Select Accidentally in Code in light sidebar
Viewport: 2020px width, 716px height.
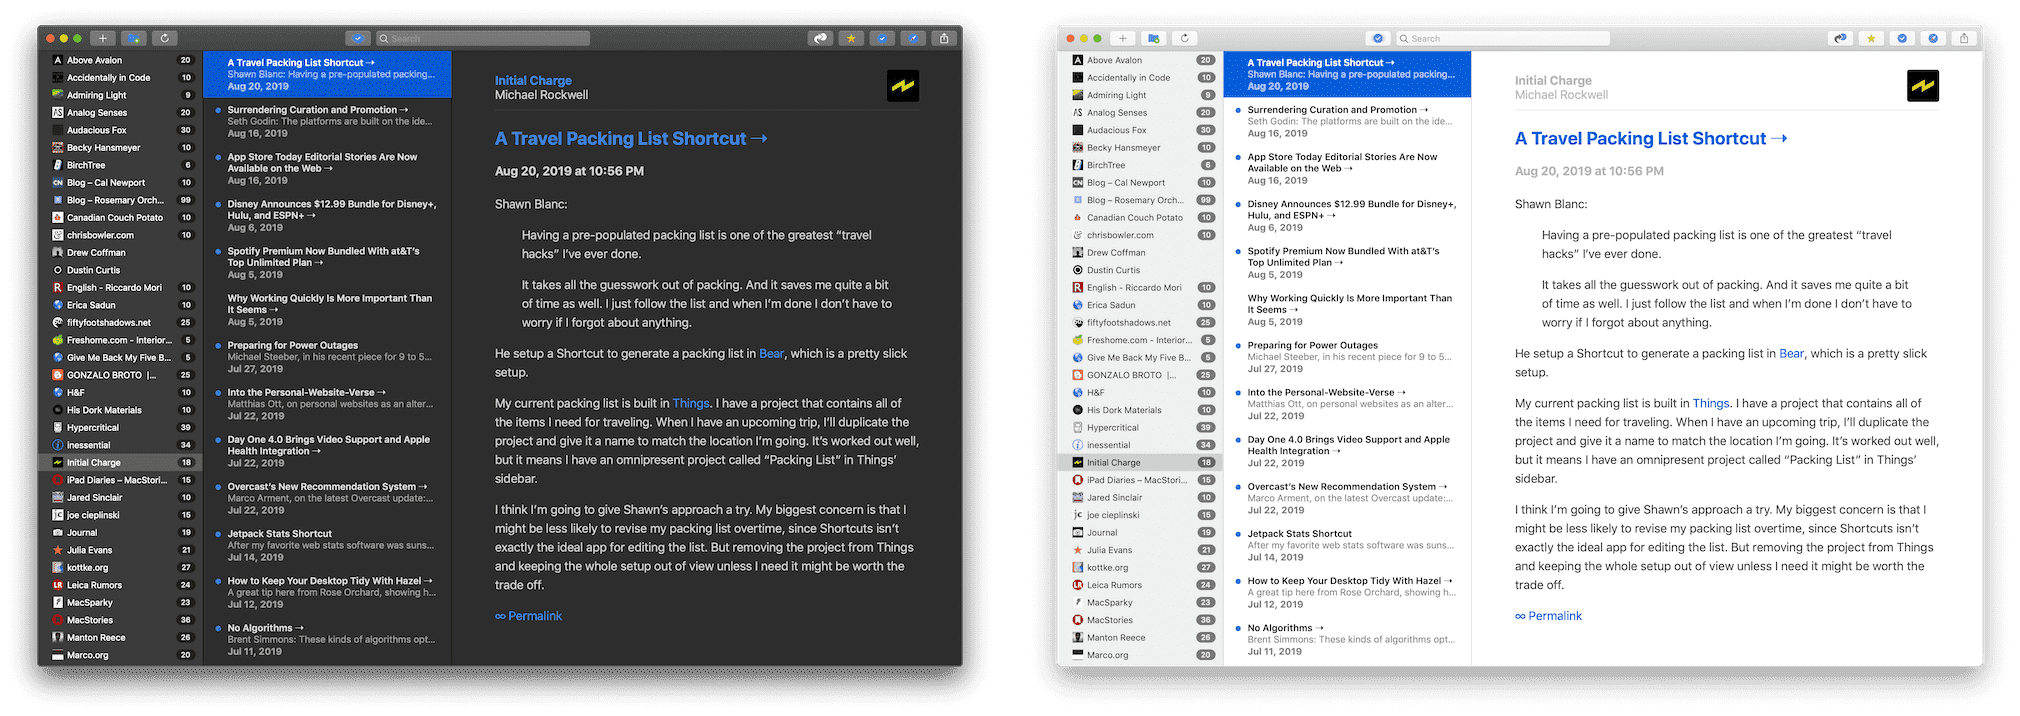coord(1140,77)
